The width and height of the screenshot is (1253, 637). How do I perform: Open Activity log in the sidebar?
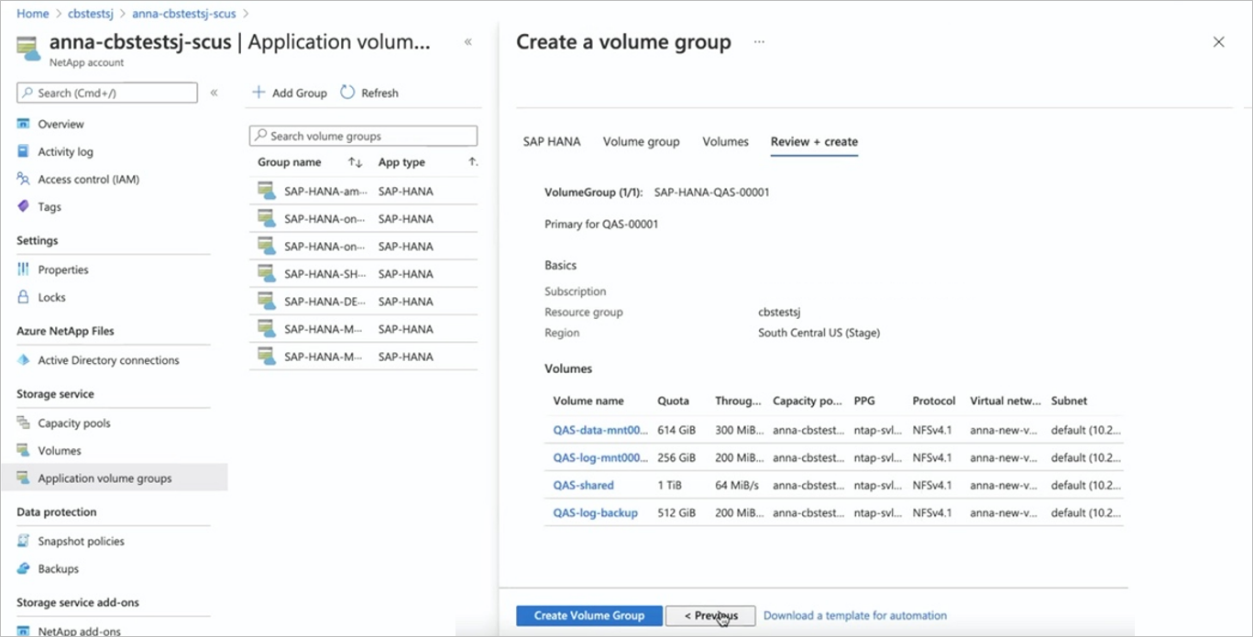tap(65, 152)
